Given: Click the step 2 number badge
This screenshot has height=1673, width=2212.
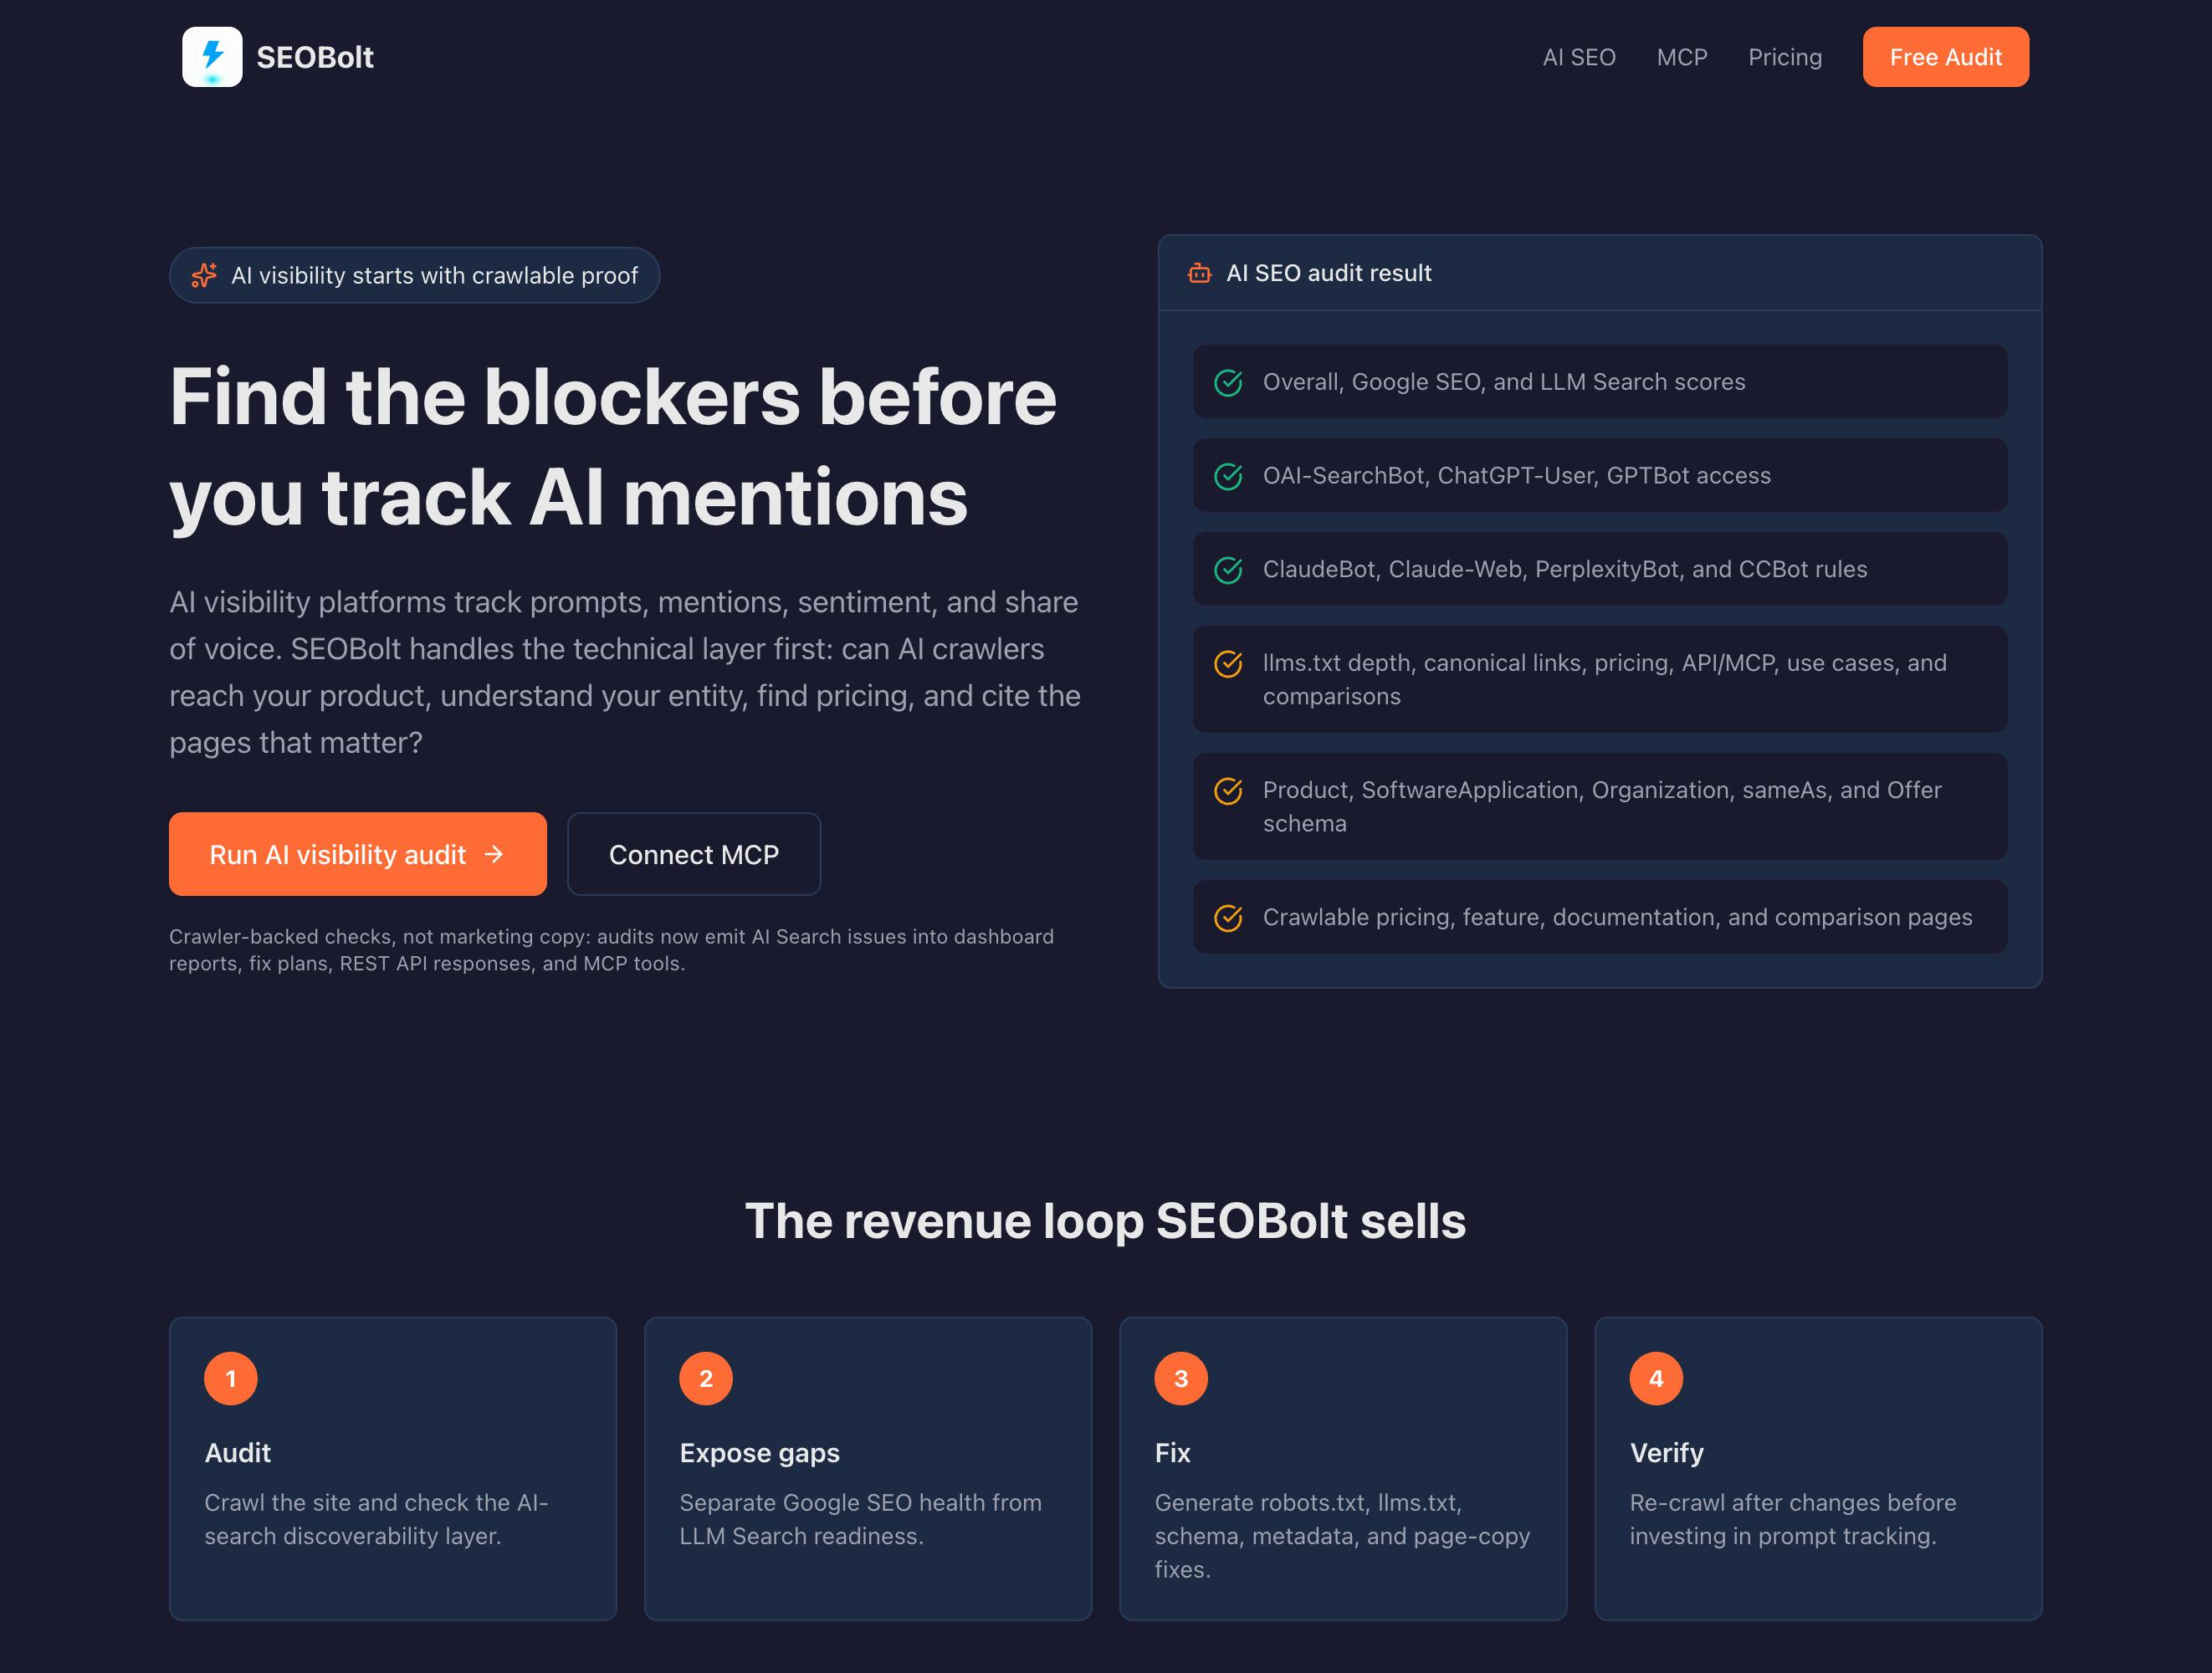Looking at the screenshot, I should (x=706, y=1378).
